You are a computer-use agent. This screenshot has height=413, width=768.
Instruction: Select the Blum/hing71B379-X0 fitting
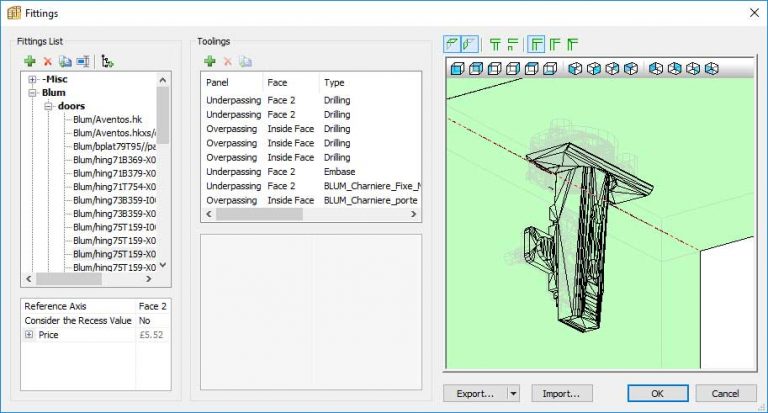[114, 173]
